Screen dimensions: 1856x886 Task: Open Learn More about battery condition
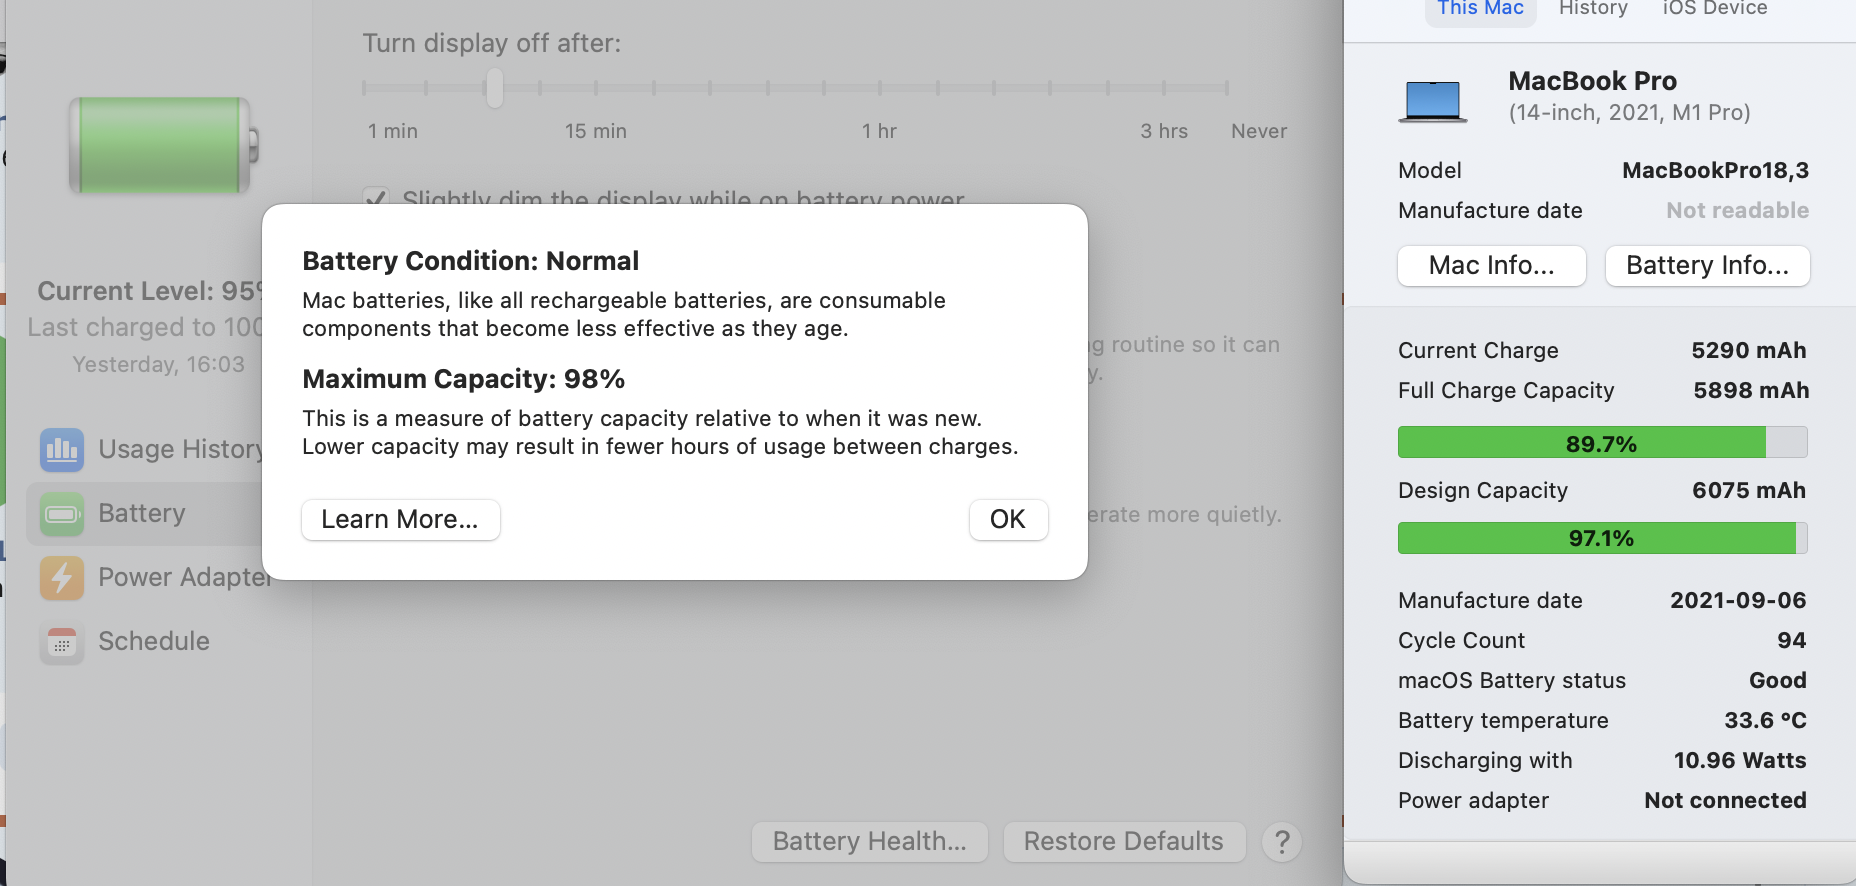pyautogui.click(x=400, y=519)
